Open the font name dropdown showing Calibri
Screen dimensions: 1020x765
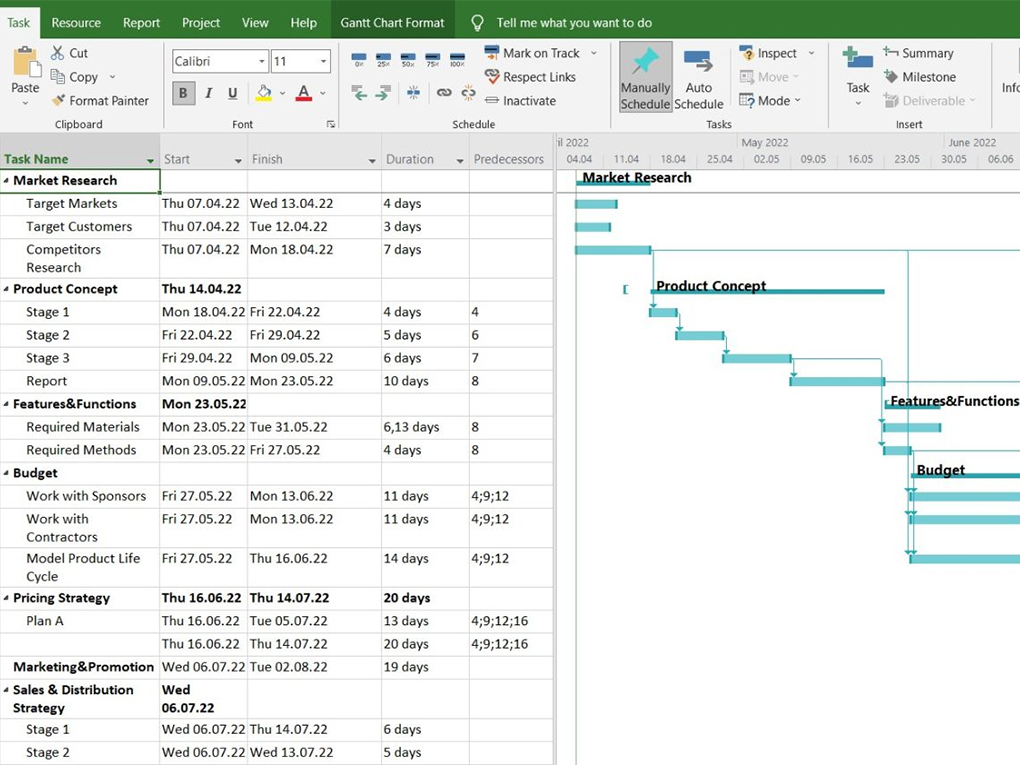point(220,62)
